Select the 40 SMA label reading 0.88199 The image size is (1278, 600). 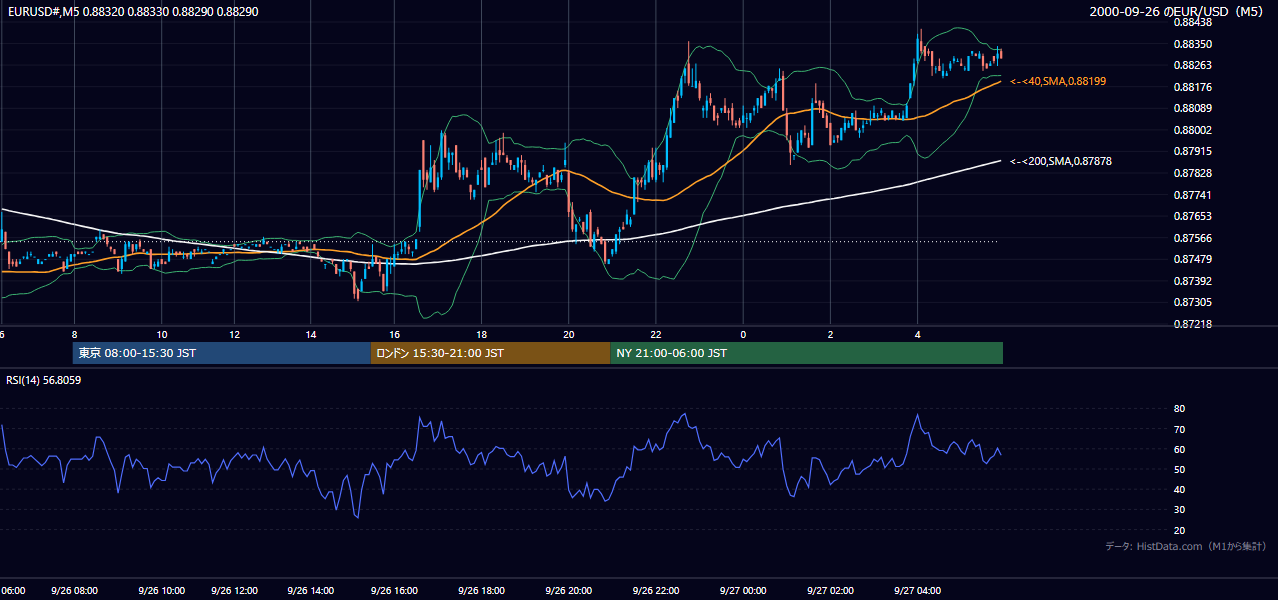[1058, 81]
